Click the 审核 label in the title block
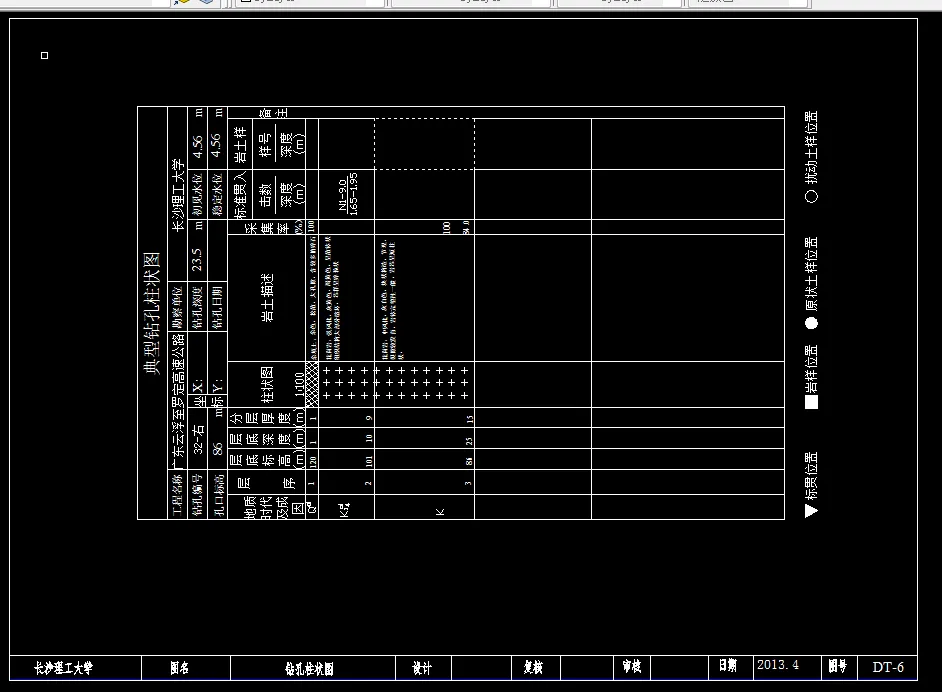 631,666
